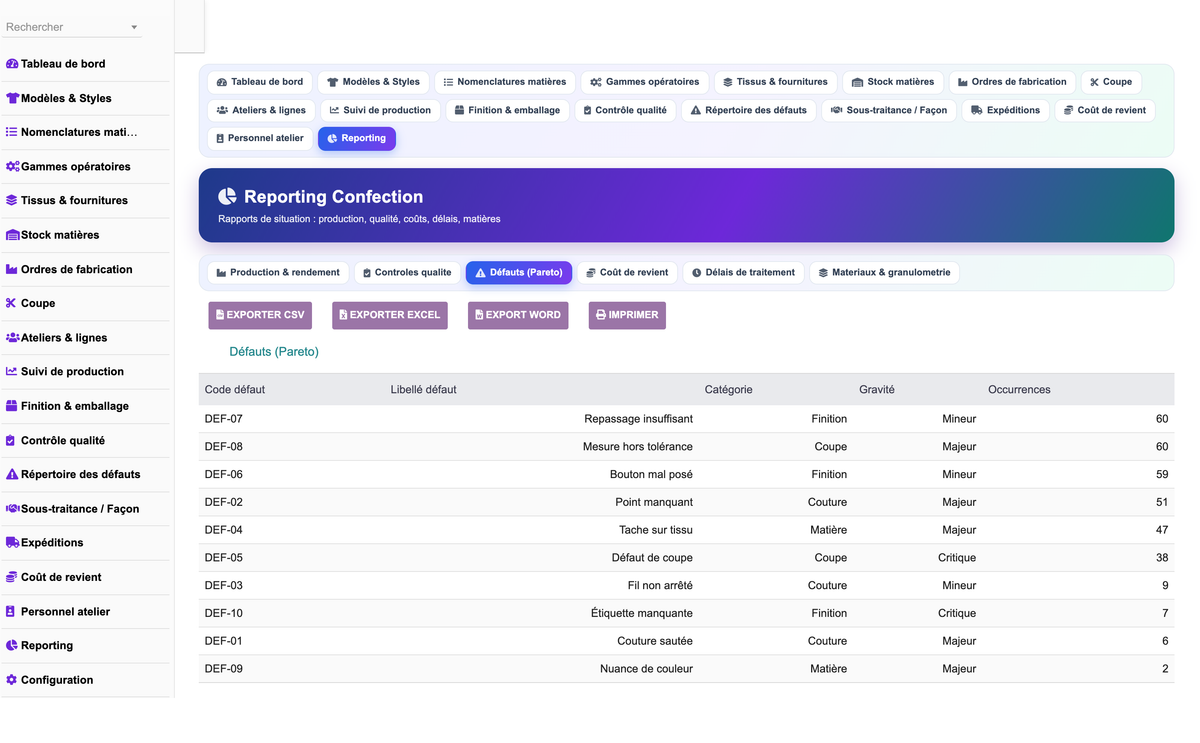Image resolution: width=1200 pixels, height=743 pixels.
Task: Click the Occurrences column header
Action: [x=1019, y=389]
